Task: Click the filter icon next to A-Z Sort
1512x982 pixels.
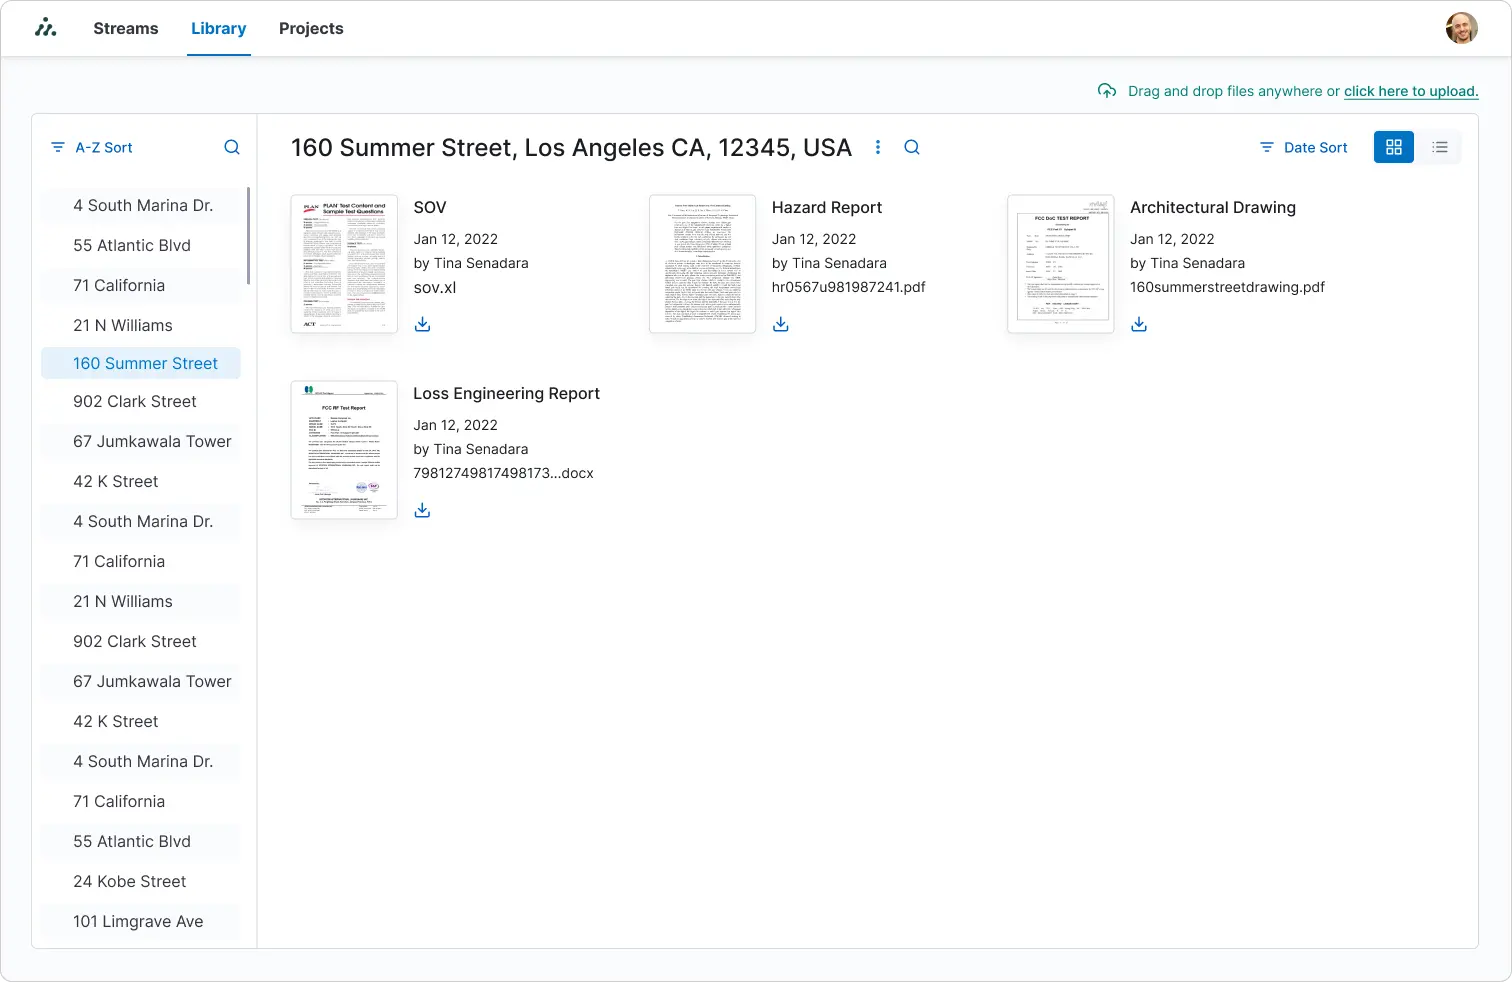Action: pos(57,147)
